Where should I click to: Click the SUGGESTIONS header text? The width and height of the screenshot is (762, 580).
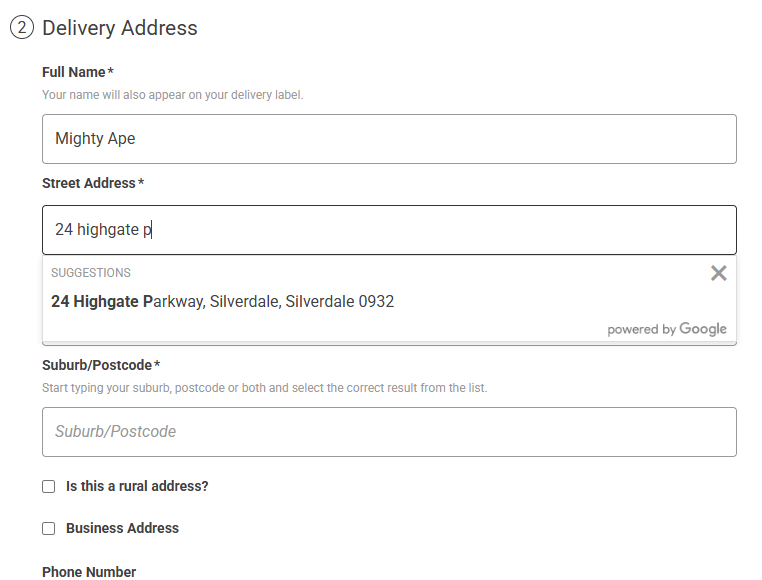pyautogui.click(x=91, y=273)
